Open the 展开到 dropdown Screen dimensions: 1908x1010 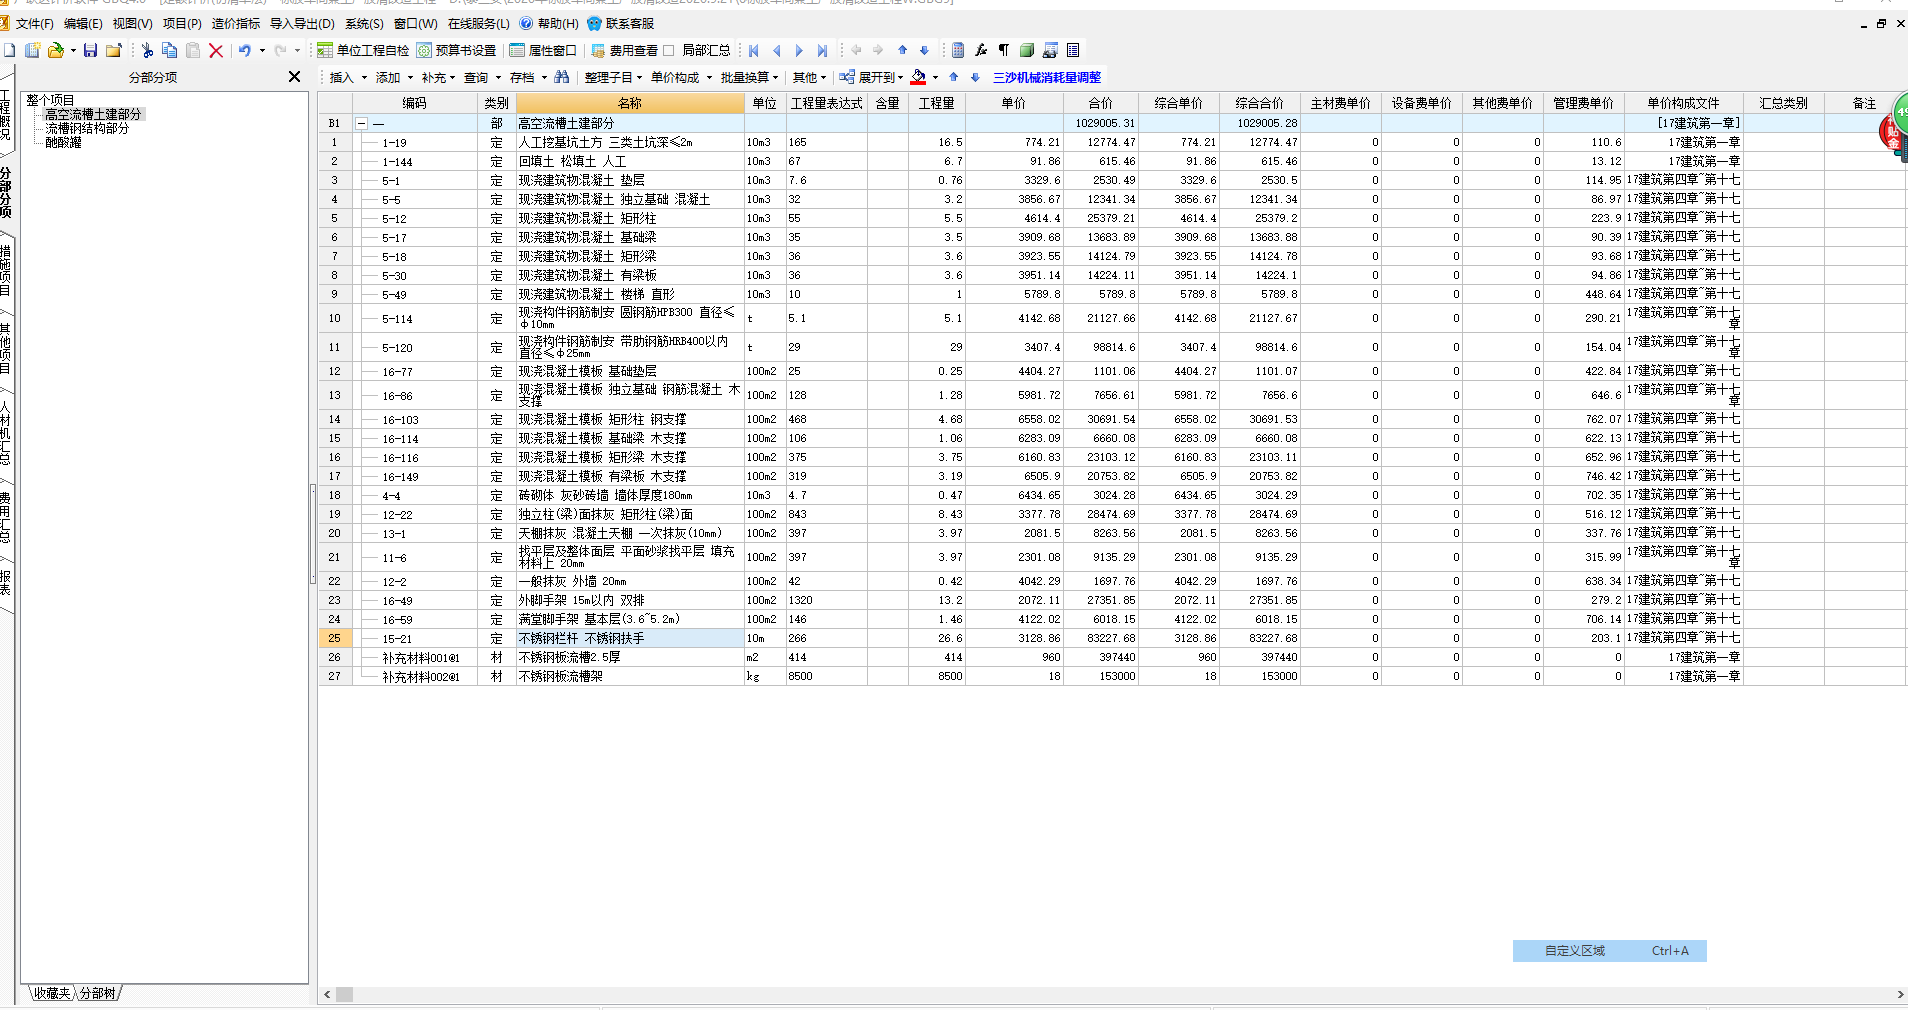[871, 77]
